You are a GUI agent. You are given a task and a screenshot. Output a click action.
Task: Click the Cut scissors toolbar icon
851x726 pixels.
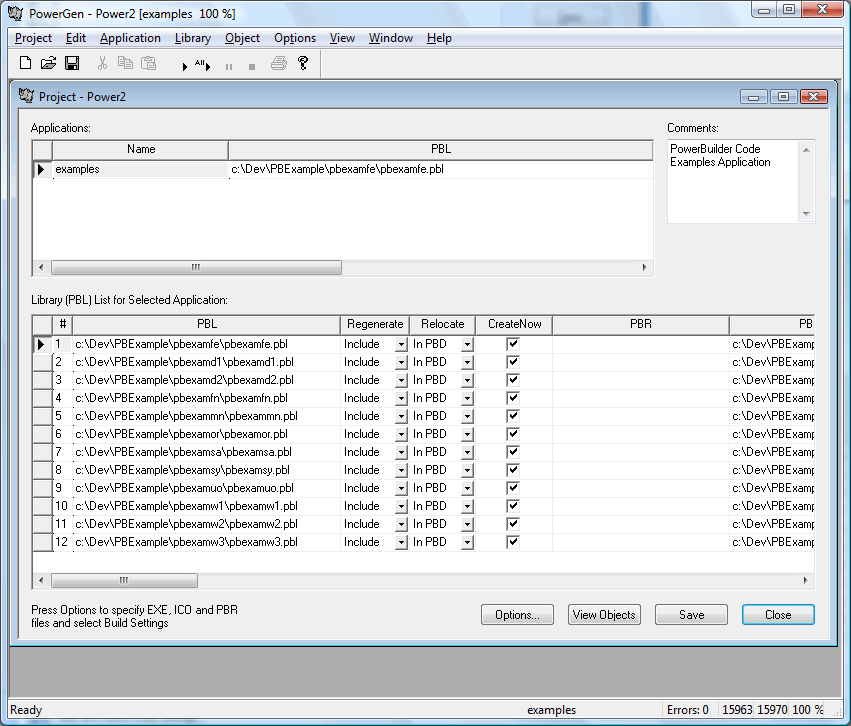[x=102, y=63]
